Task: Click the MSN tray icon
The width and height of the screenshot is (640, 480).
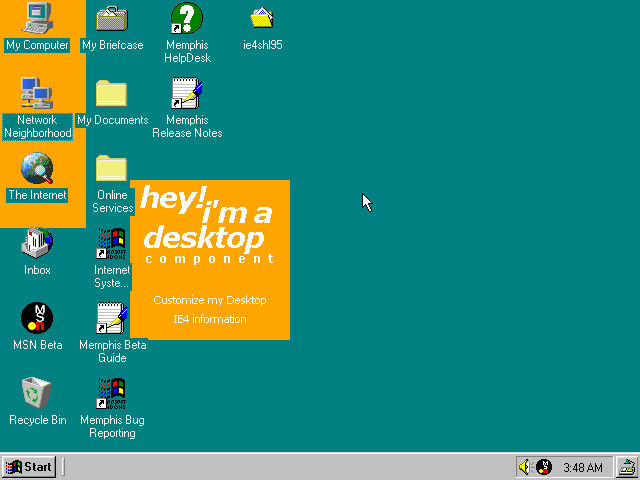Action: (544, 467)
